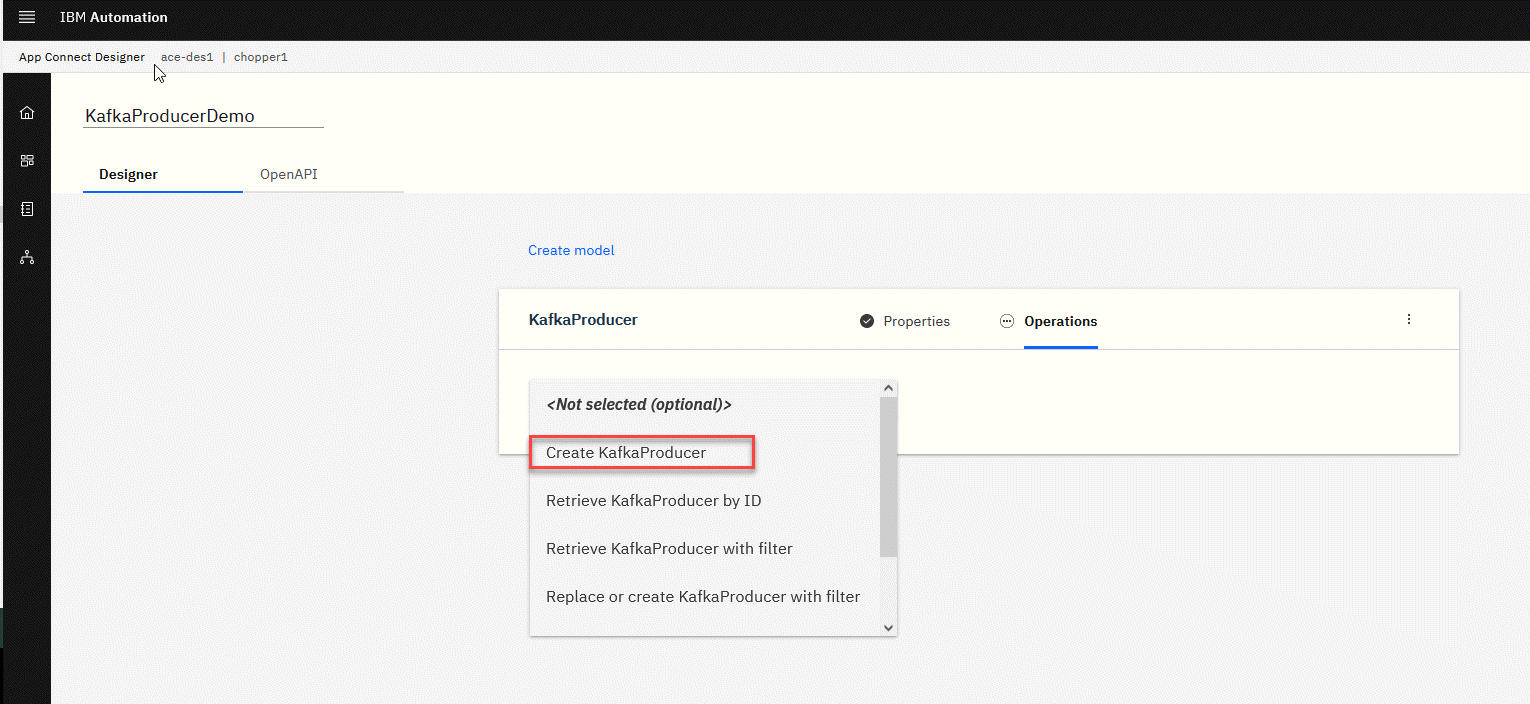This screenshot has height=704, width=1530.
Task: Click the Operations ellipsis status icon
Action: tap(1007, 321)
